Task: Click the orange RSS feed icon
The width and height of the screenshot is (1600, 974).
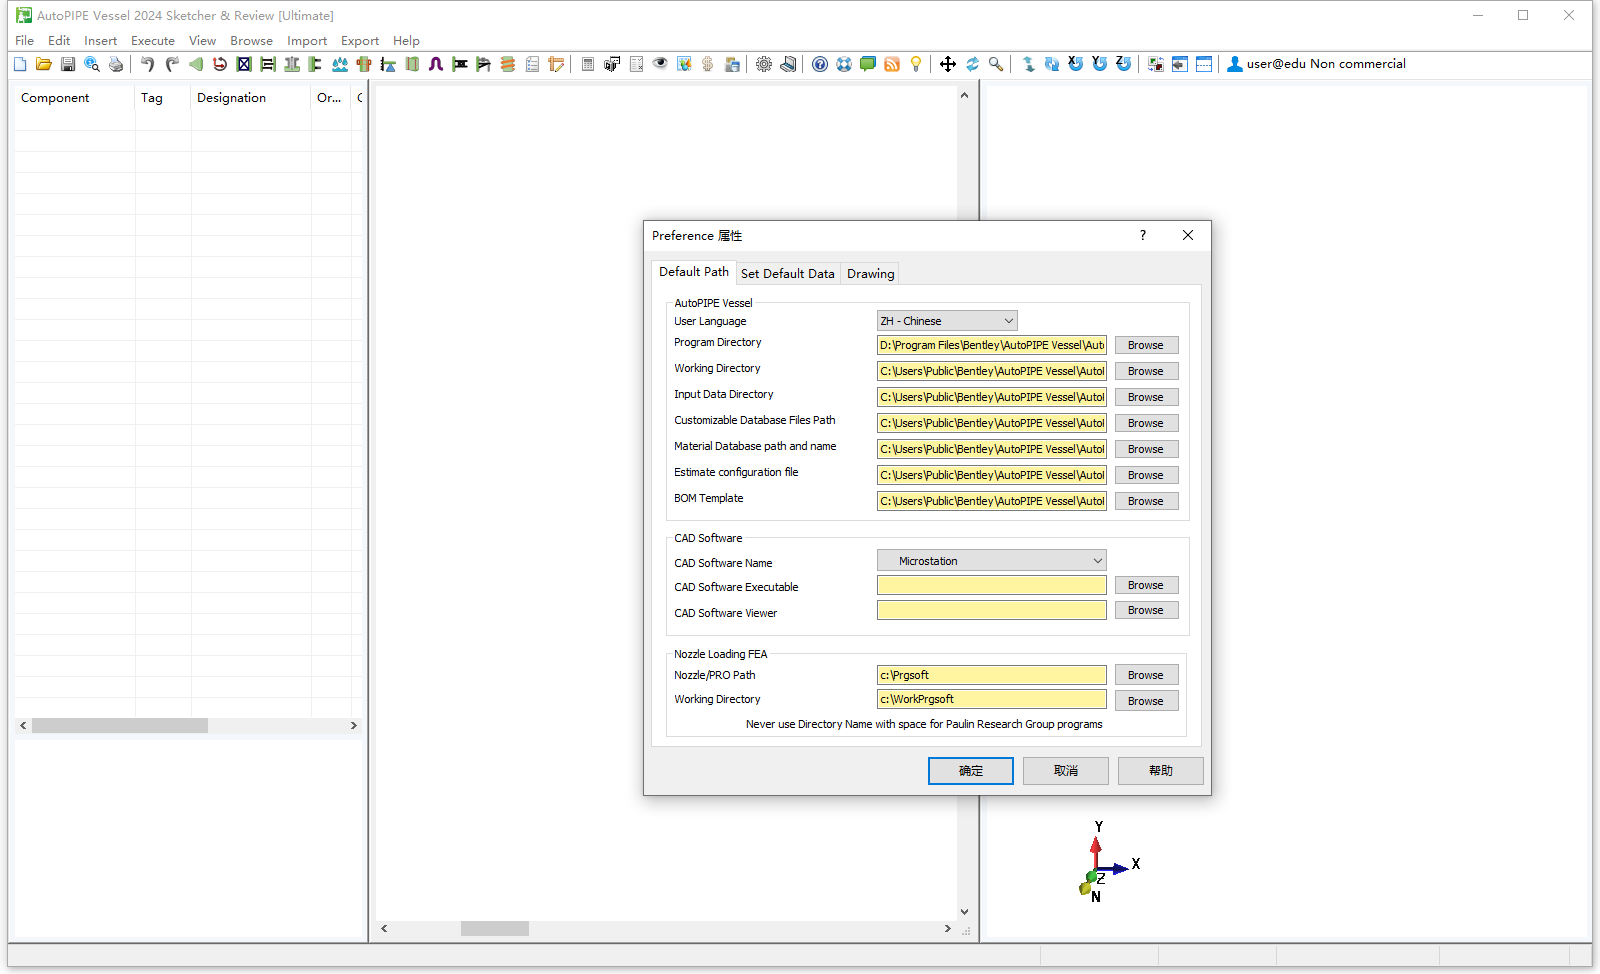Action: (x=892, y=64)
